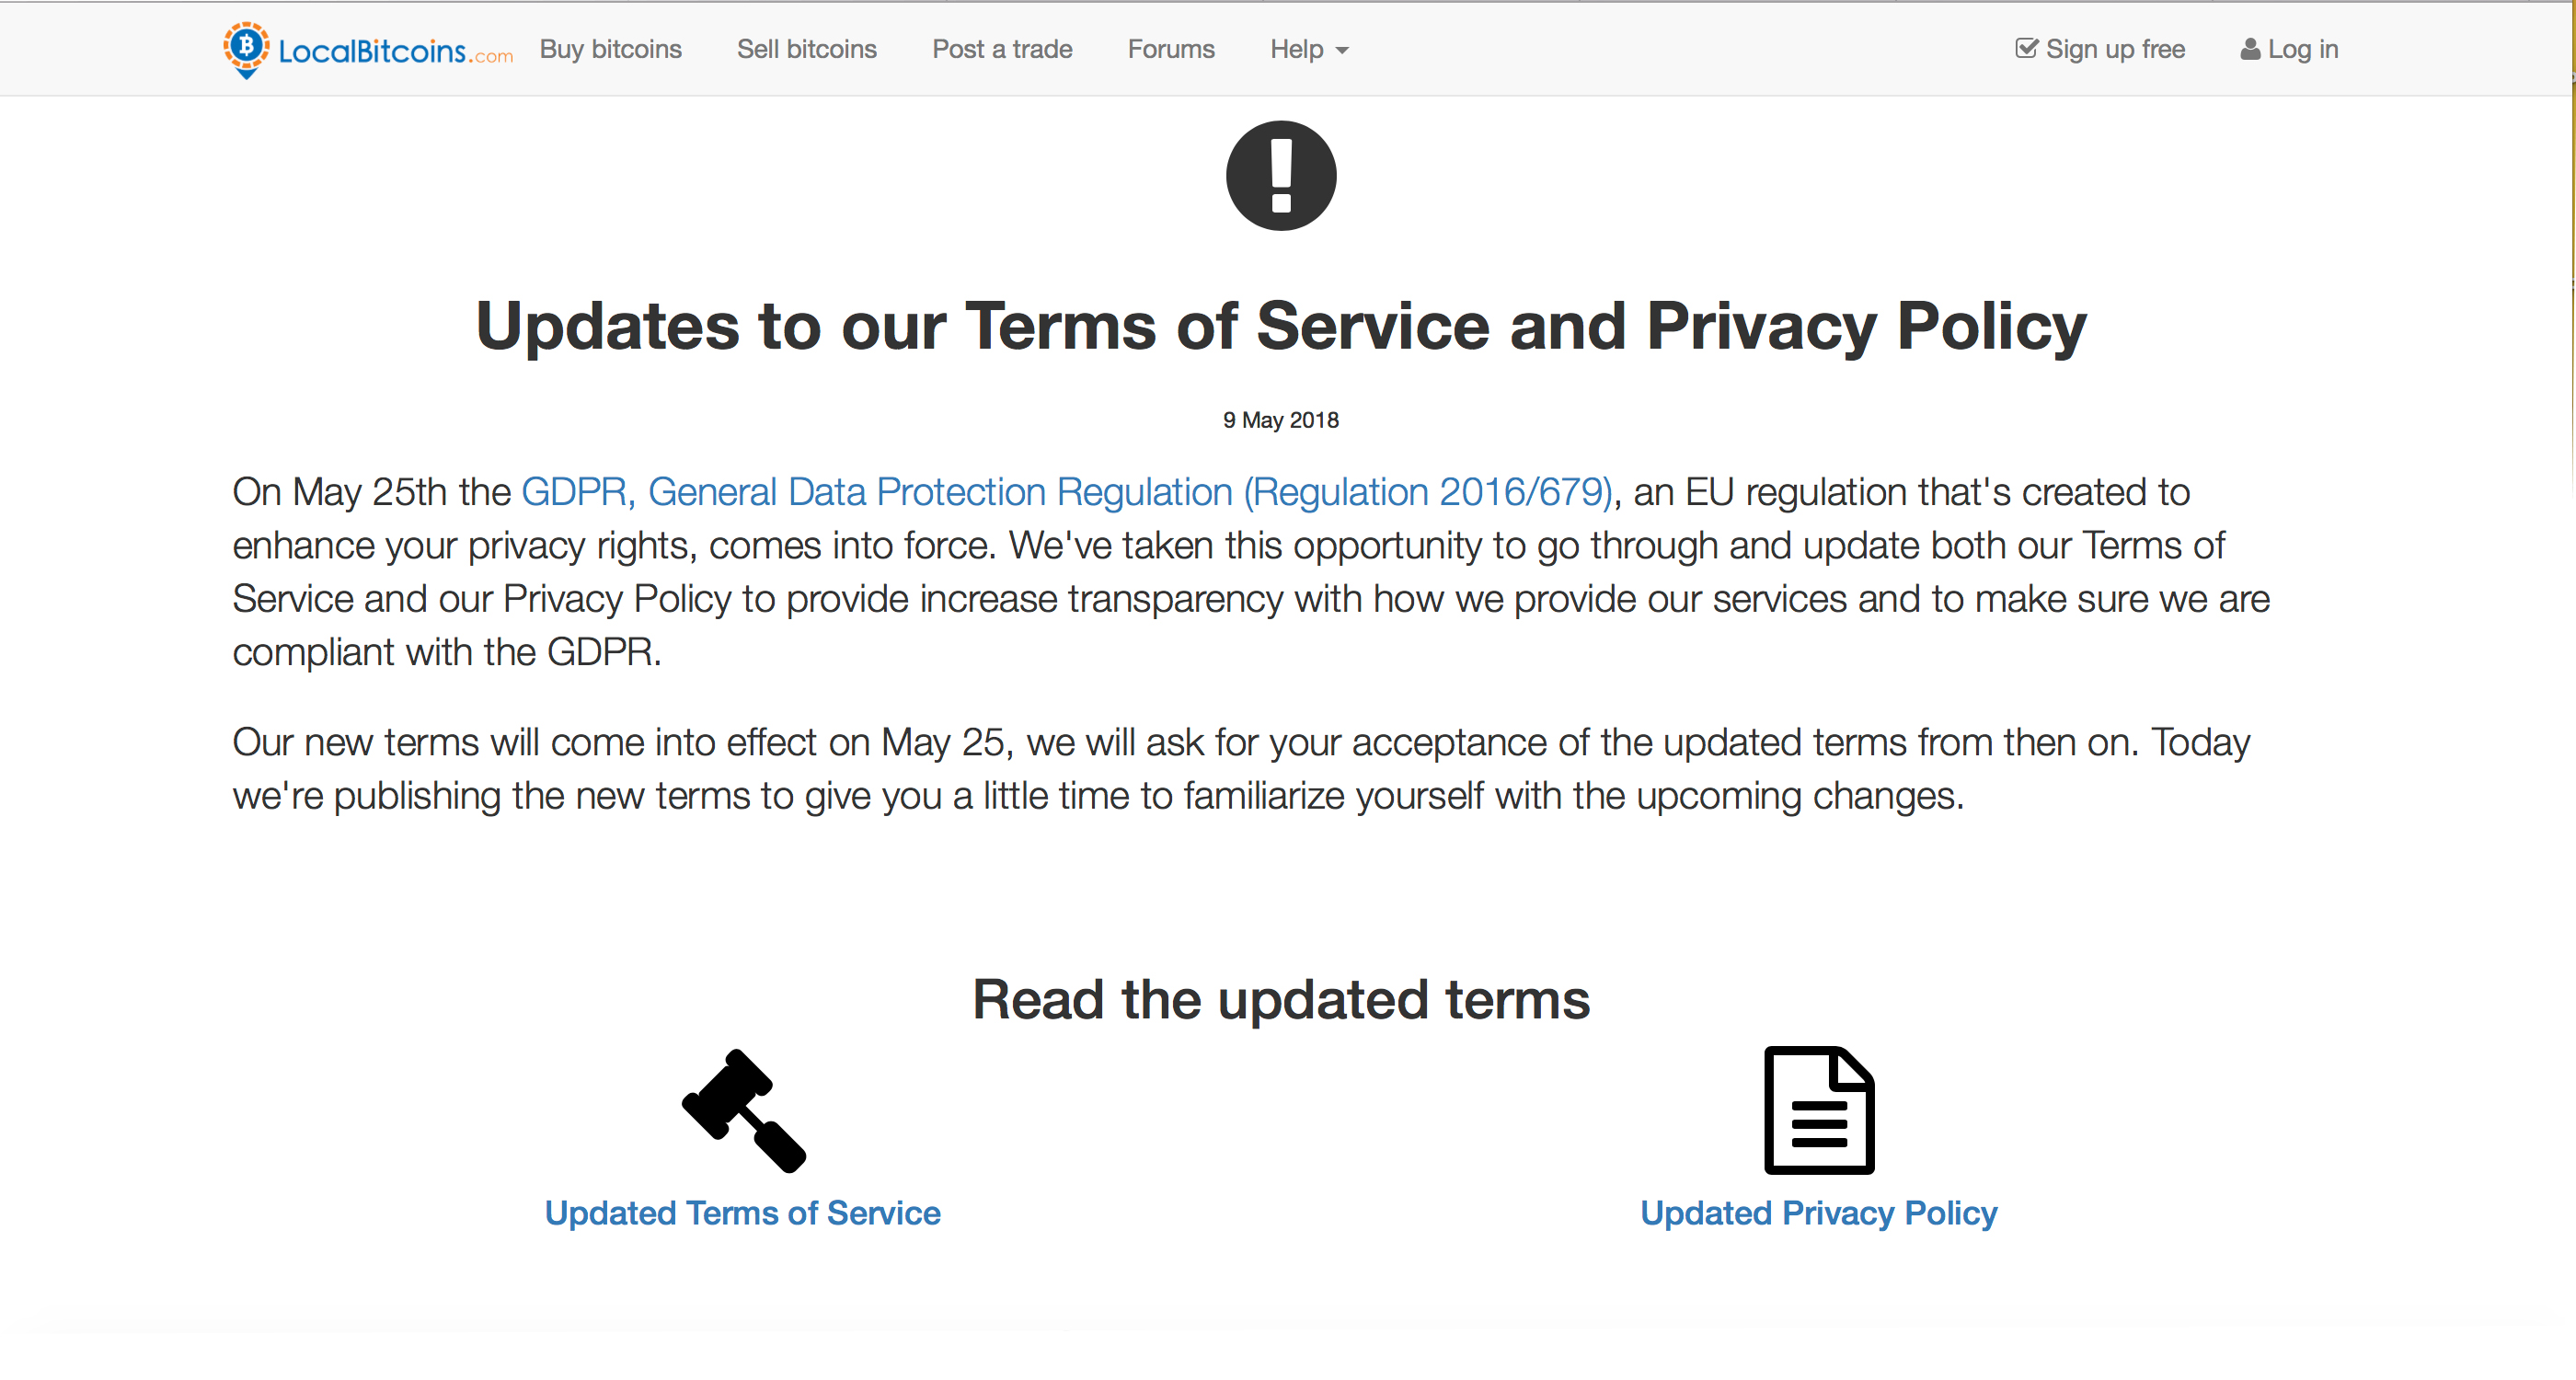Click the Forums tab
Screen dimensions: 2576x1380
(1170, 50)
